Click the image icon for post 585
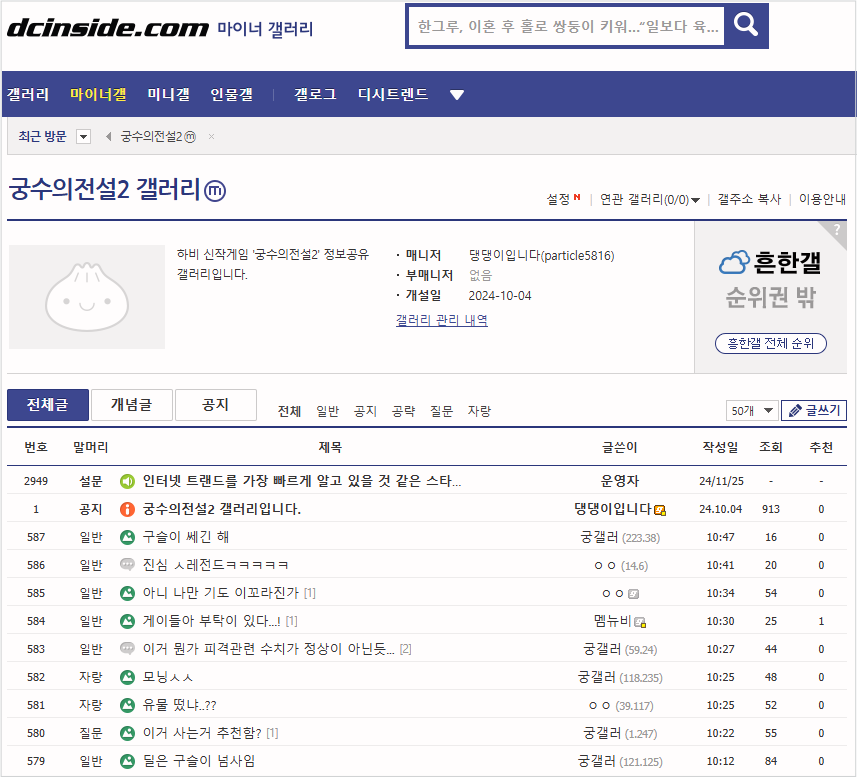The image size is (857, 778). (127, 593)
